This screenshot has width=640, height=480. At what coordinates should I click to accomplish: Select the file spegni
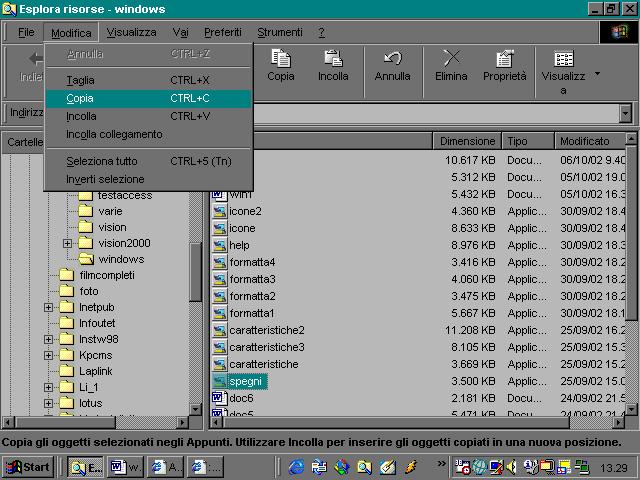point(246,381)
